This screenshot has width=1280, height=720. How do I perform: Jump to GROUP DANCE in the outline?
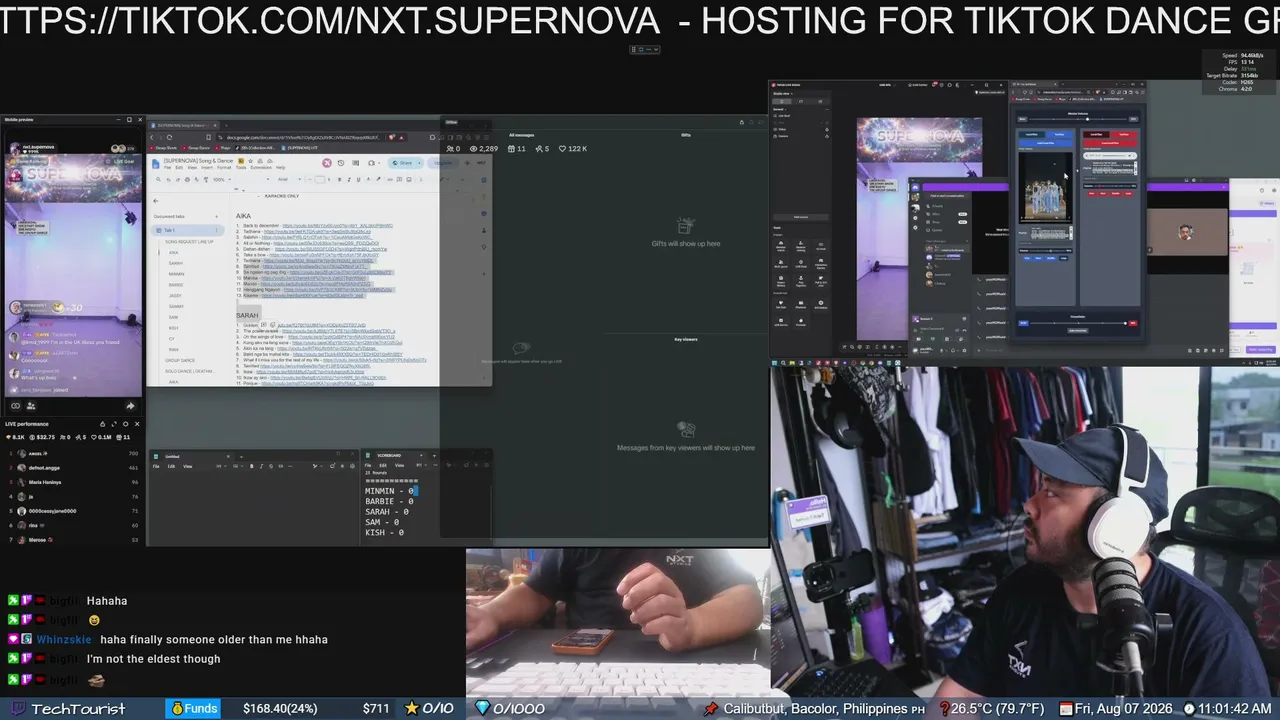click(x=180, y=360)
